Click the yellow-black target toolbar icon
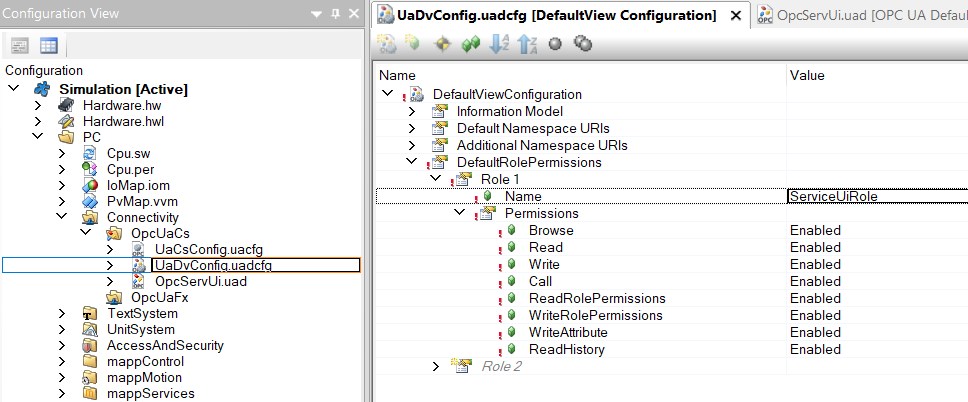The height and width of the screenshot is (402, 968). (x=442, y=44)
